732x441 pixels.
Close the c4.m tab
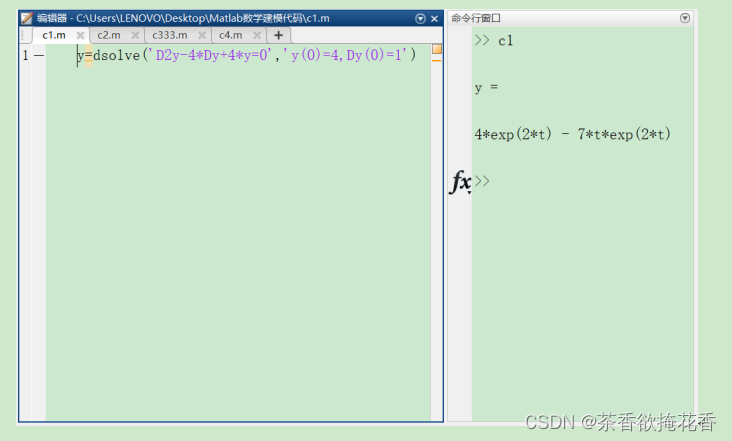click(x=257, y=35)
